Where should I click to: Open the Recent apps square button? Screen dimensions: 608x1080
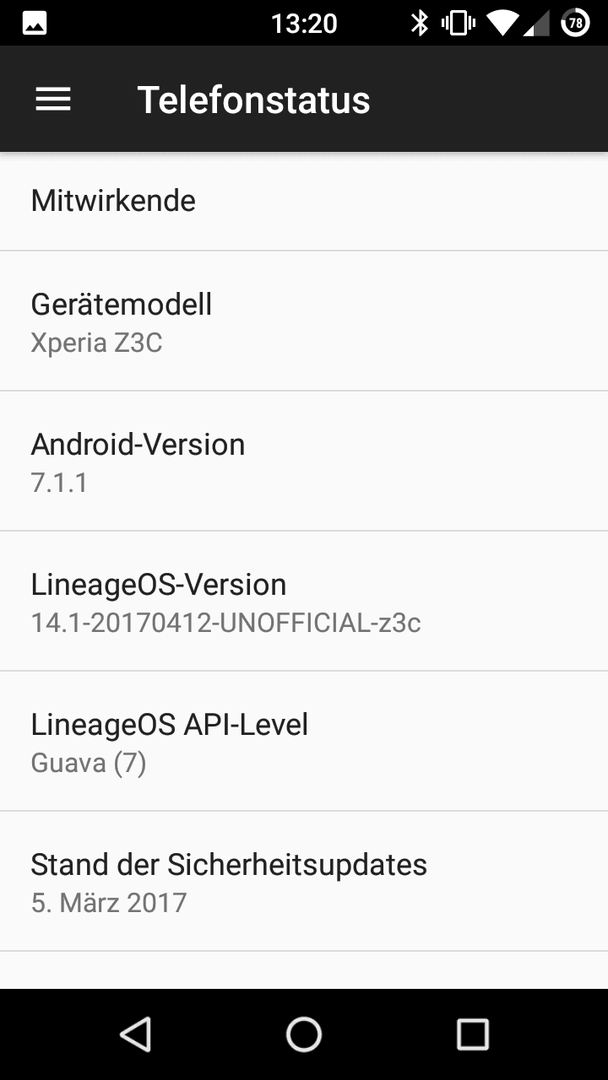click(472, 1035)
